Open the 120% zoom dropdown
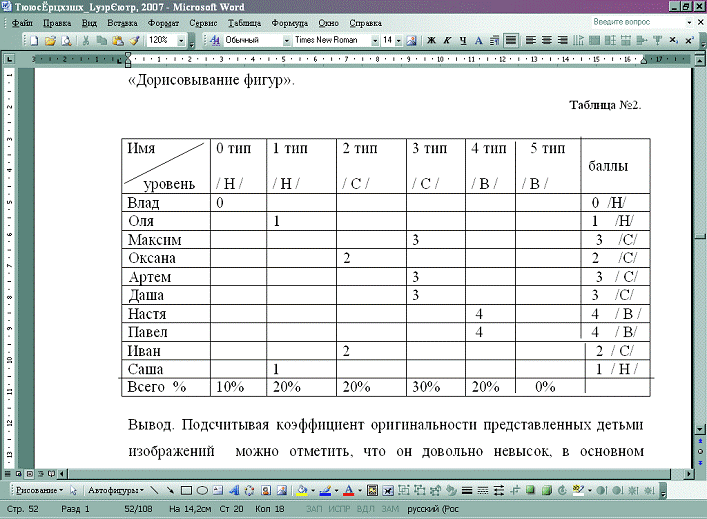This screenshot has height=519, width=707. click(x=180, y=41)
